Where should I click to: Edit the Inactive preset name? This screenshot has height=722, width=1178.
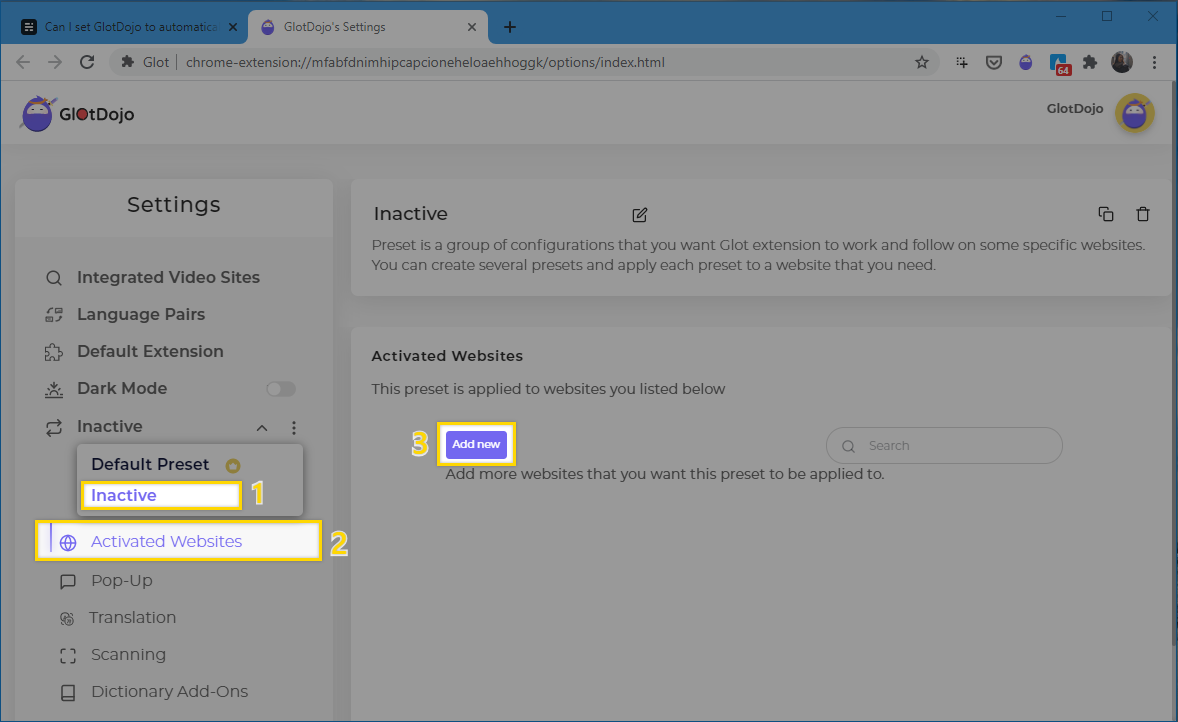coord(639,215)
